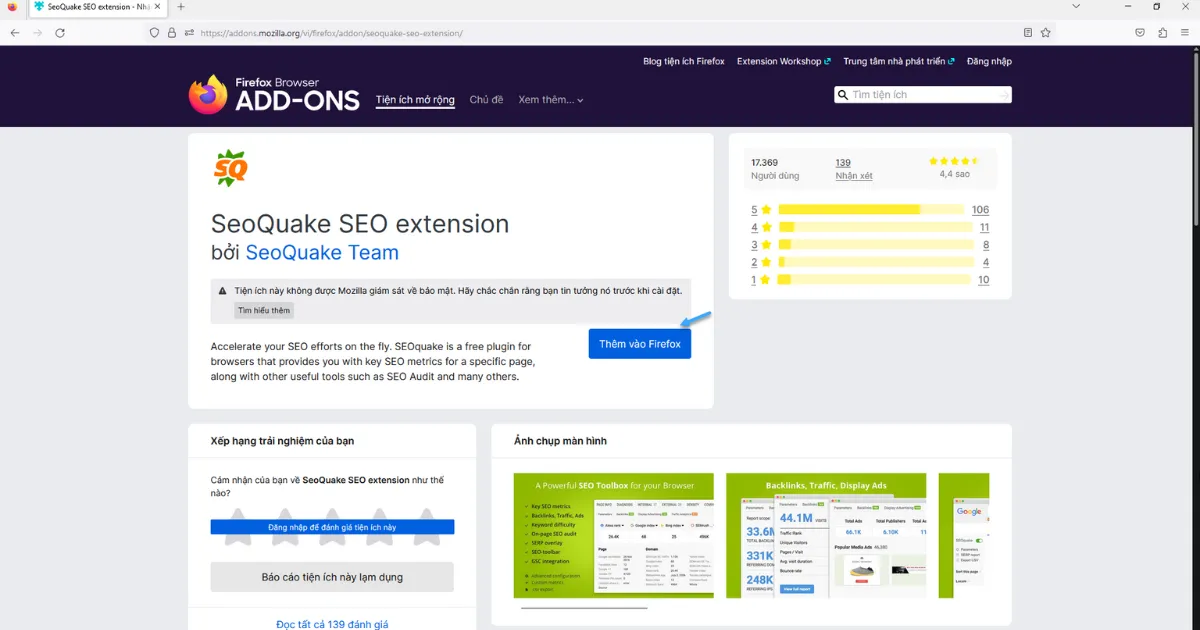
Task: Click the 8 three-star review count
Action: click(986, 245)
